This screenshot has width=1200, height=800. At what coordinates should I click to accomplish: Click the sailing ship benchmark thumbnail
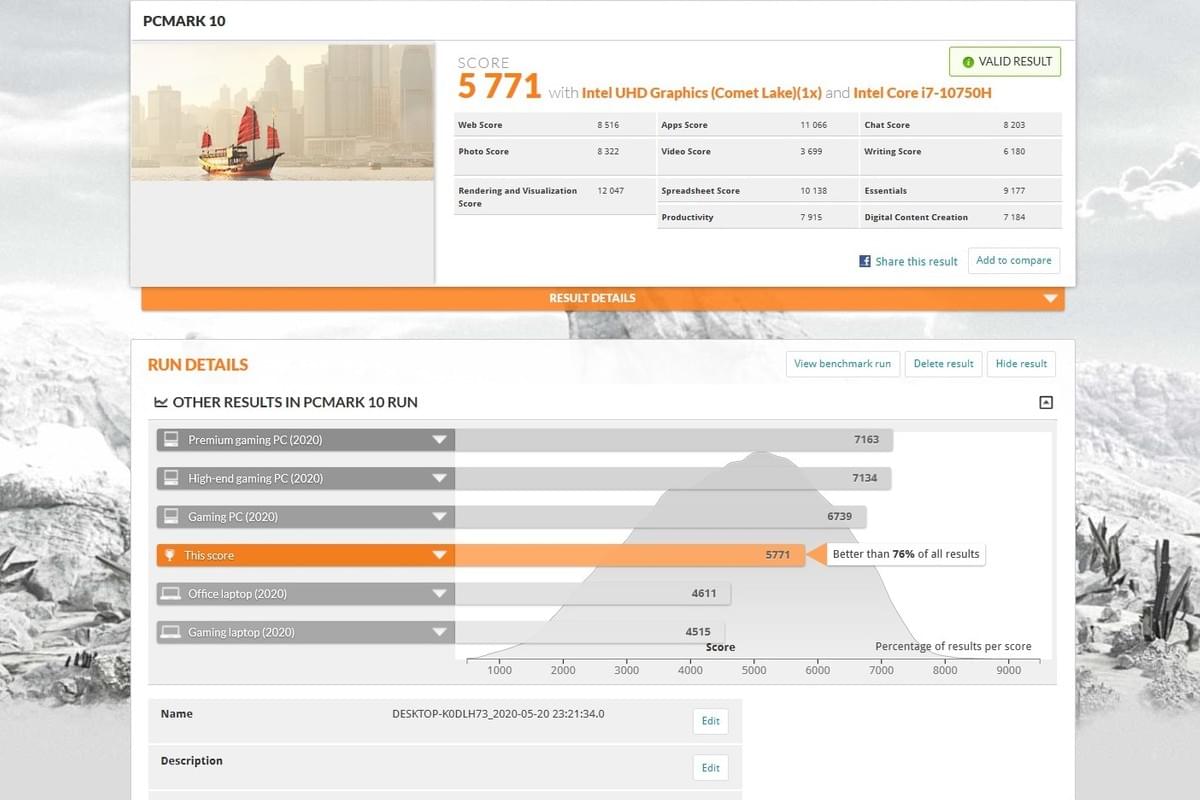[x=283, y=111]
